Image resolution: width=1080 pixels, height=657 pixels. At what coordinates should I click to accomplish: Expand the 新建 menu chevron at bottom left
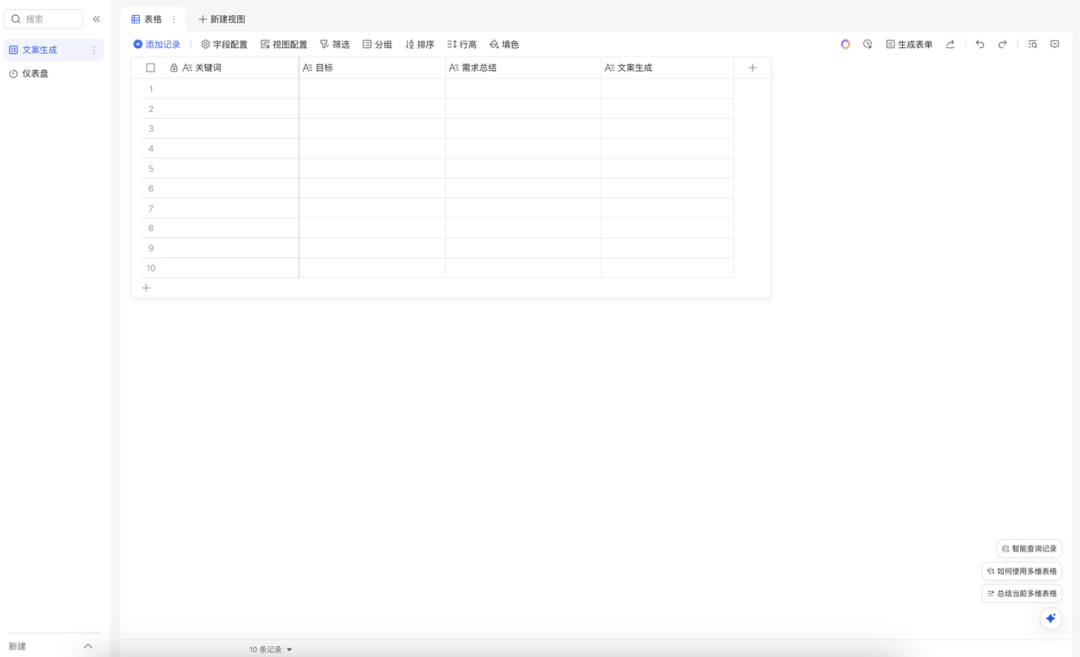click(x=88, y=646)
